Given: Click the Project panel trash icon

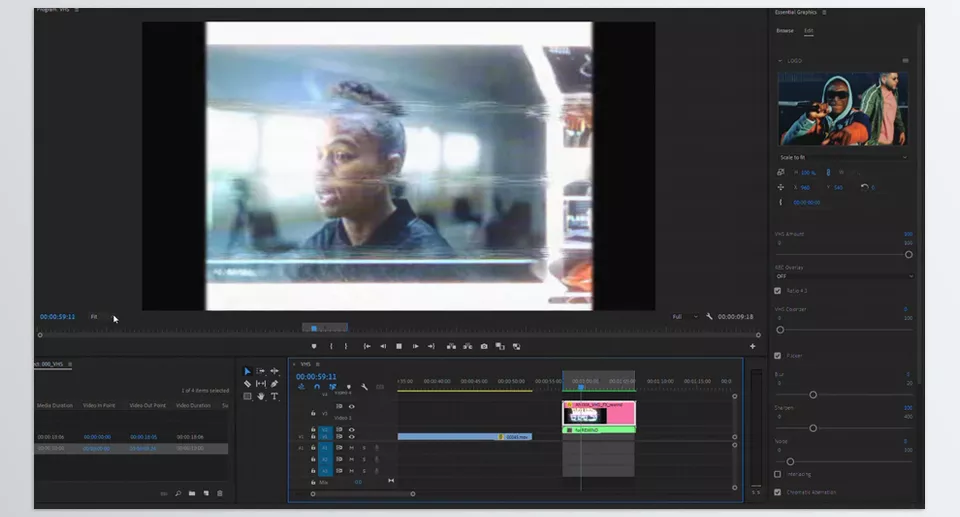Looking at the screenshot, I should click(x=220, y=494).
